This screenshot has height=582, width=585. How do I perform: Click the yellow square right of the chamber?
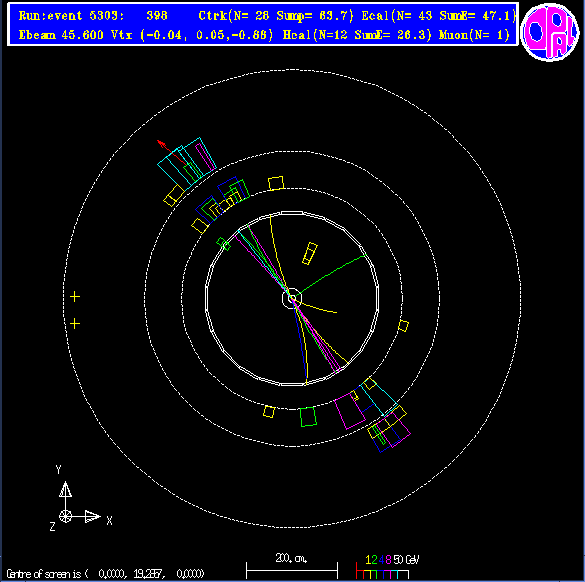[x=403, y=326]
